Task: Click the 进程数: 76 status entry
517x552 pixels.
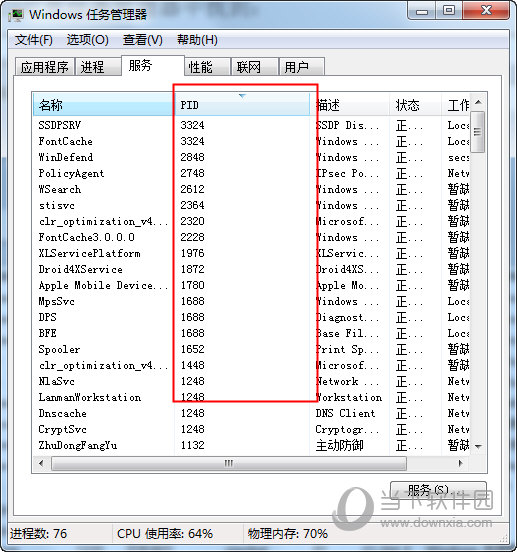Action: pyautogui.click(x=38, y=534)
